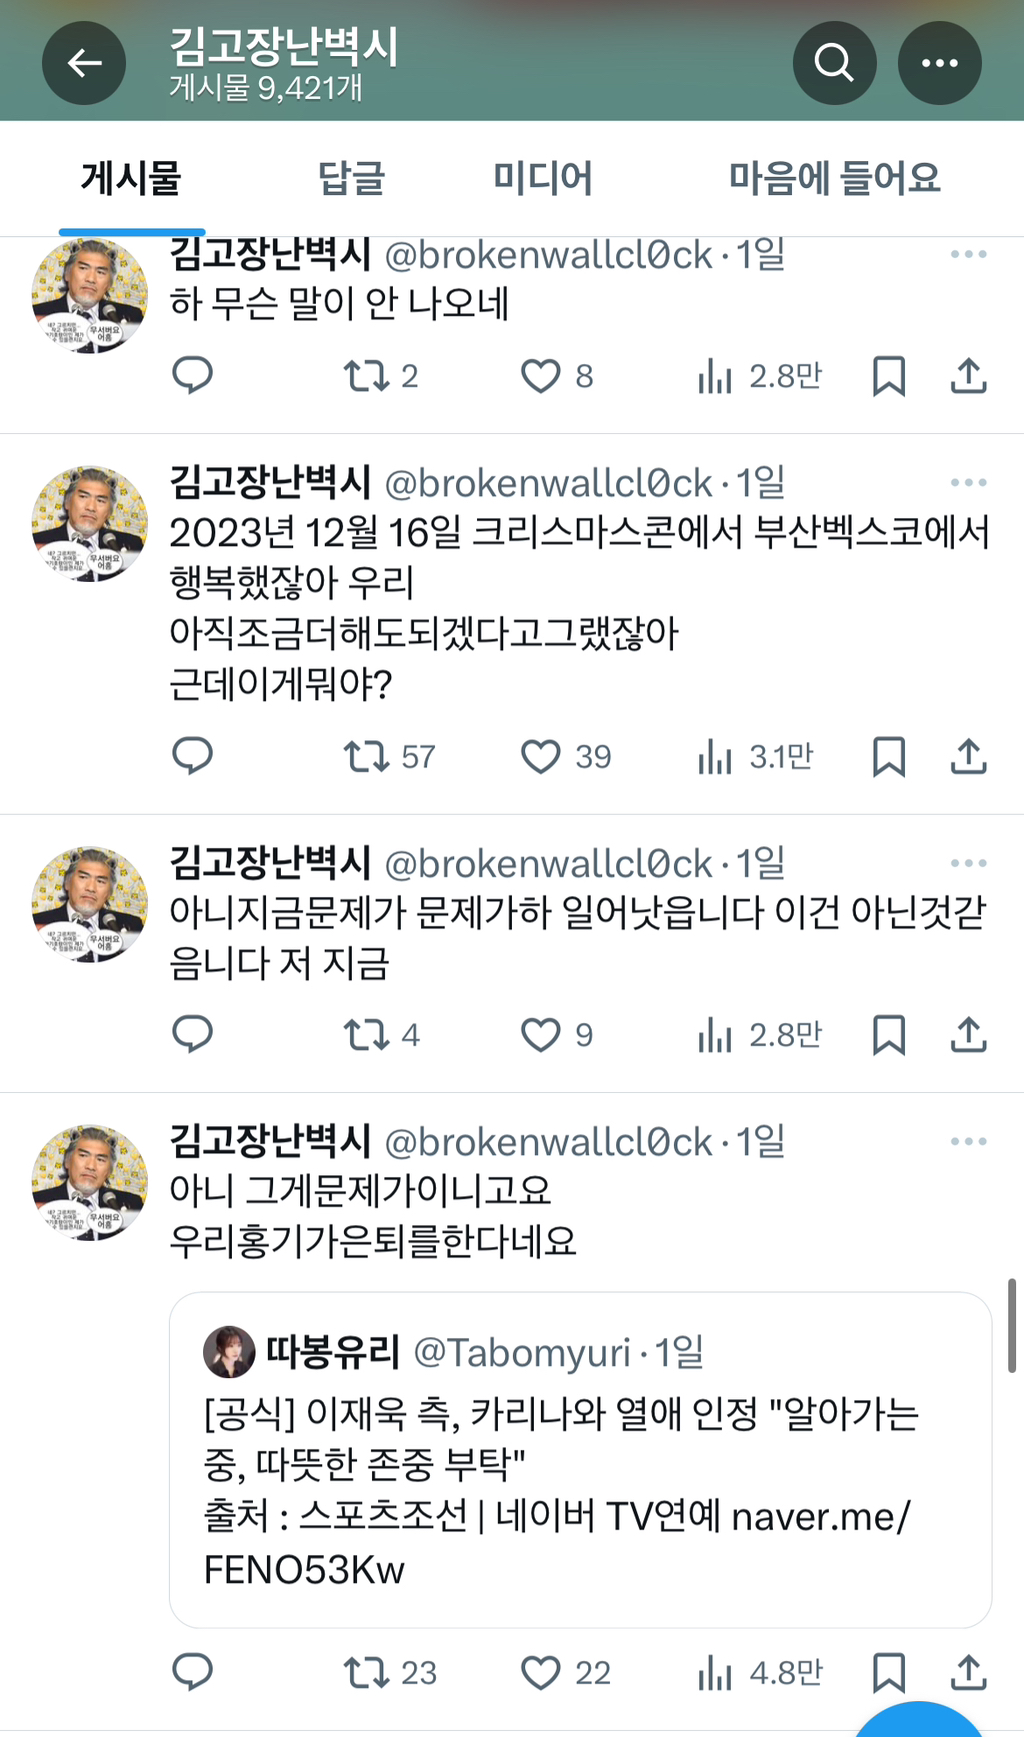Grab the scrollbar on the right edge
1024x1737 pixels.
1012,1325
